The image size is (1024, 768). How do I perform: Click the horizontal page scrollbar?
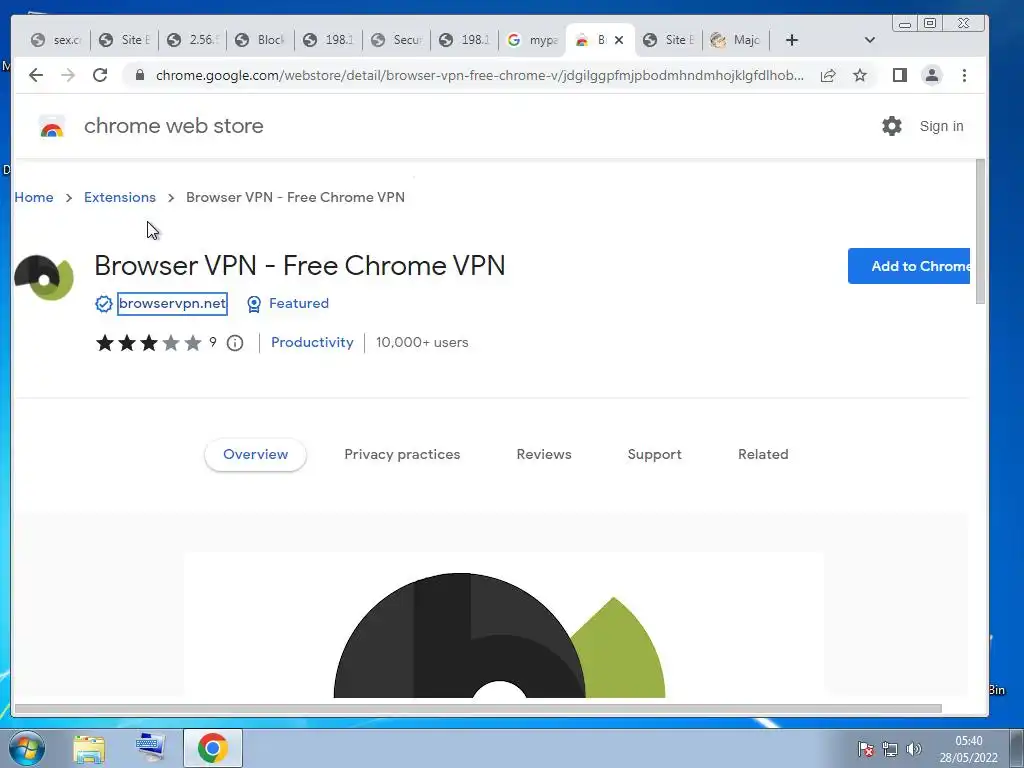[478, 709]
